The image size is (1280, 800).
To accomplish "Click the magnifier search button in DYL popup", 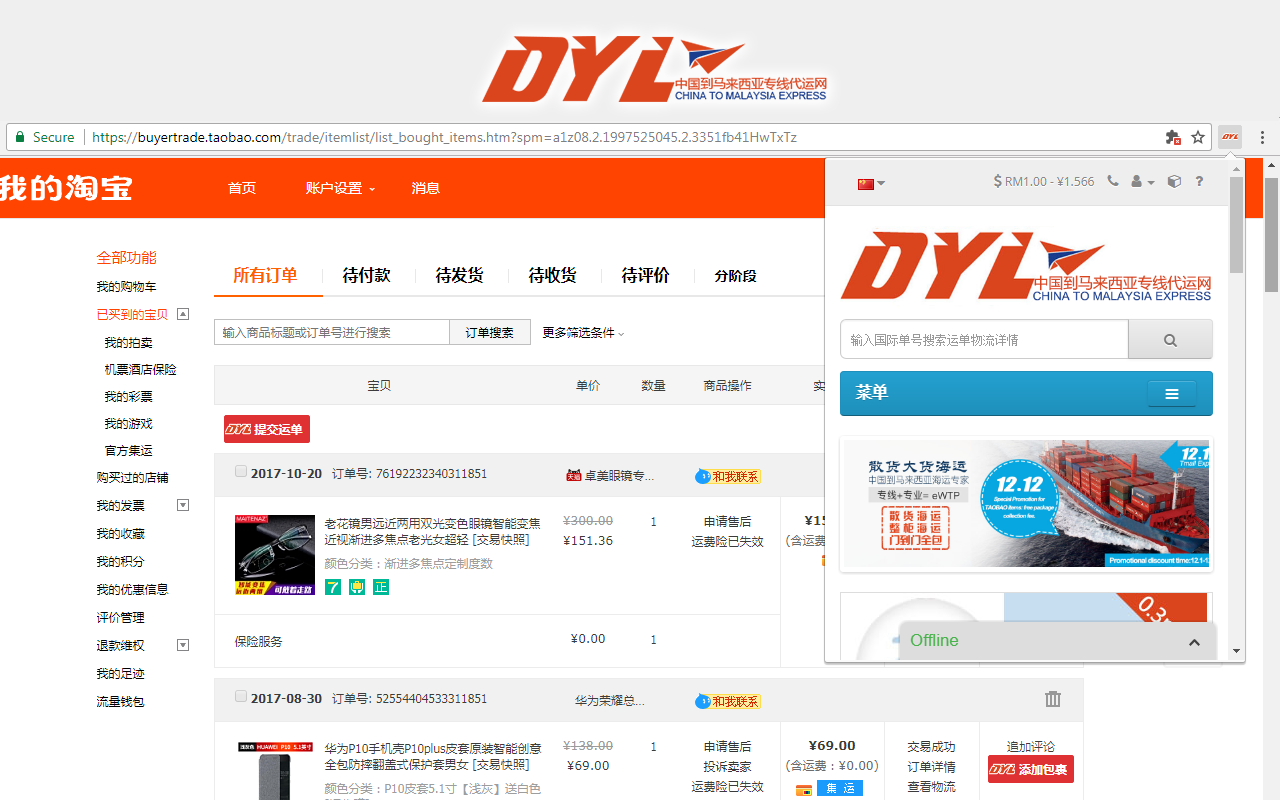I will tap(1170, 340).
